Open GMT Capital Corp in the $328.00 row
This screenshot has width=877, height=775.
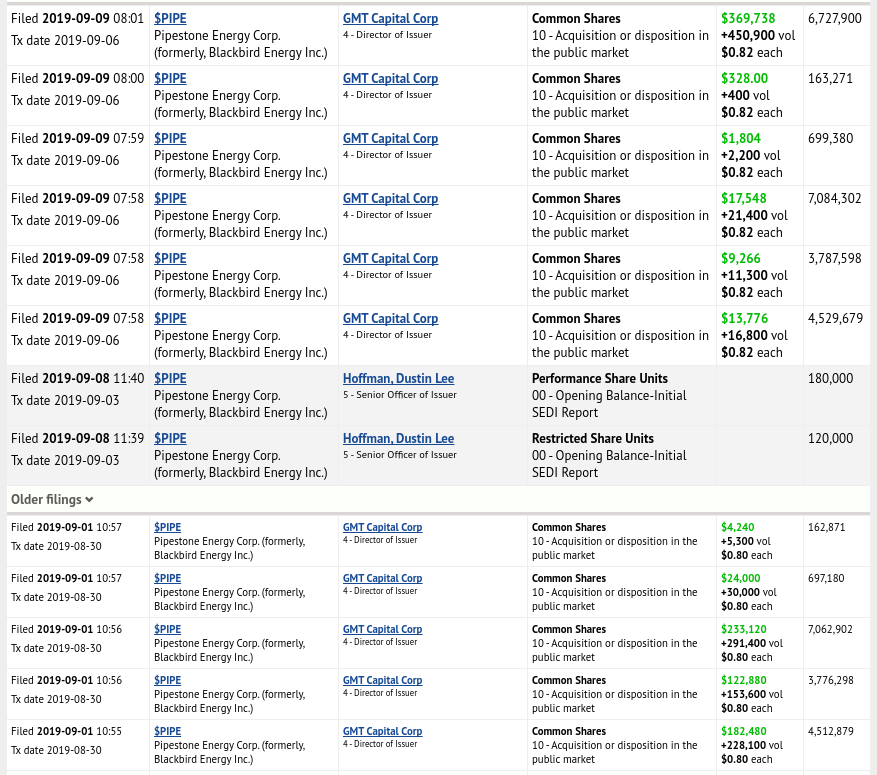pos(390,78)
